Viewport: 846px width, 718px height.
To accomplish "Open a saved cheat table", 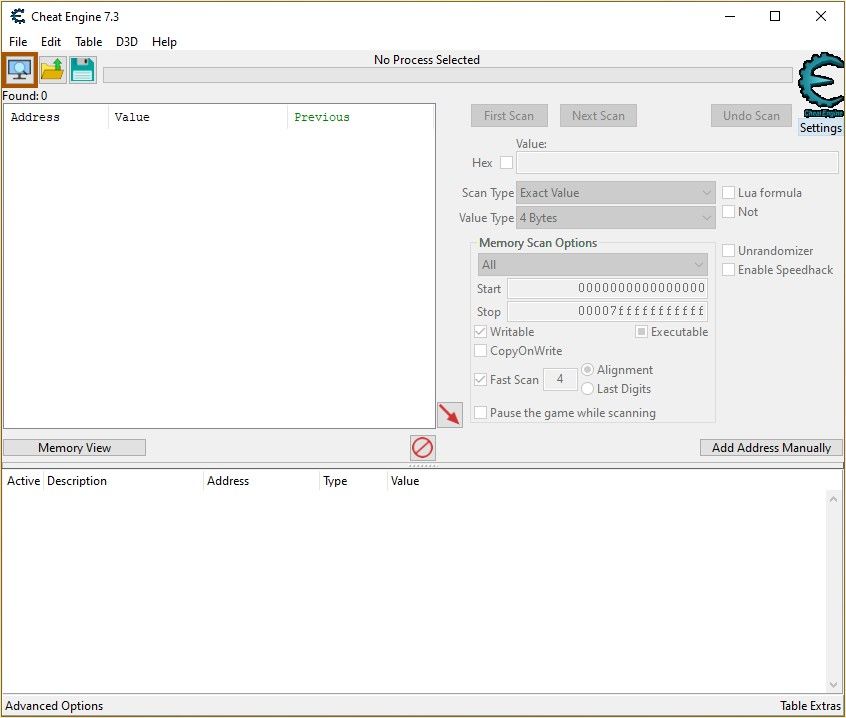I will (x=51, y=69).
